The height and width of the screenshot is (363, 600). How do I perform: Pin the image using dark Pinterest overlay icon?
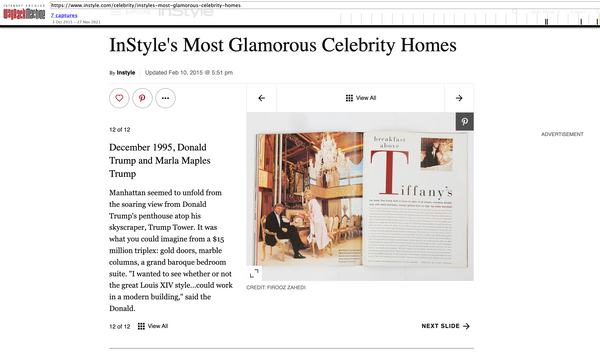(465, 122)
